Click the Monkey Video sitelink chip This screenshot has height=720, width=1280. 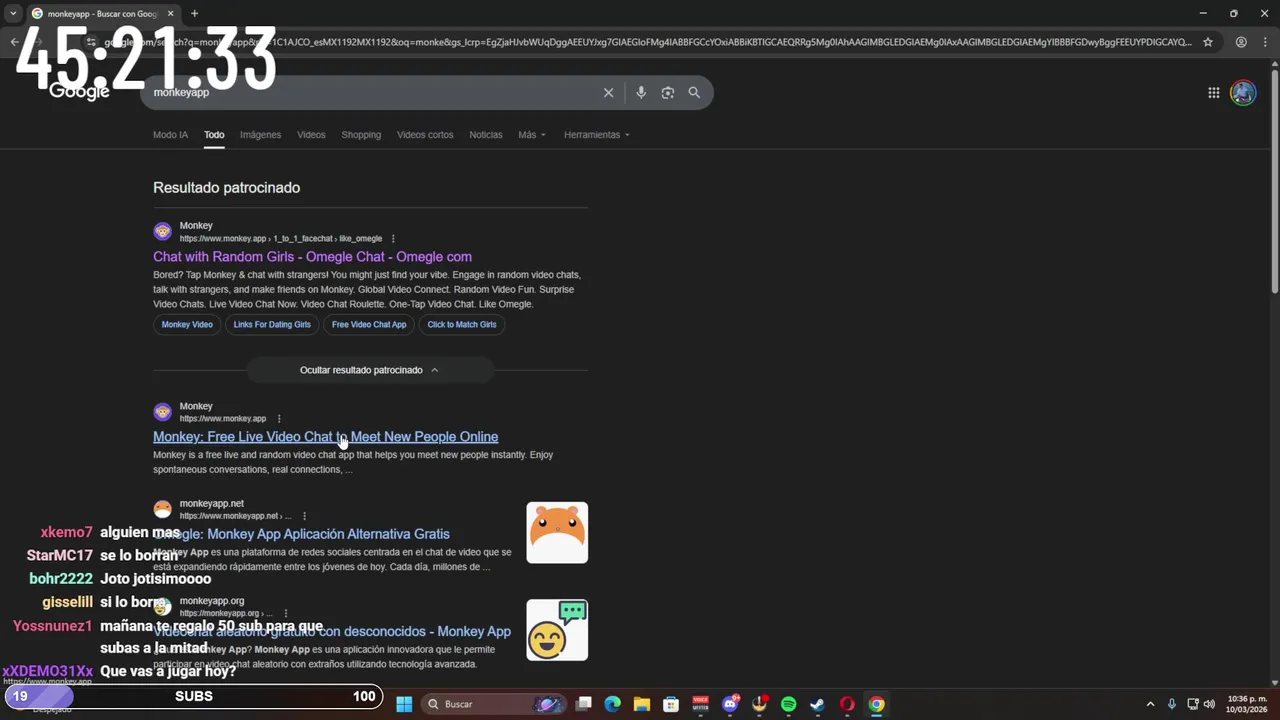[187, 324]
